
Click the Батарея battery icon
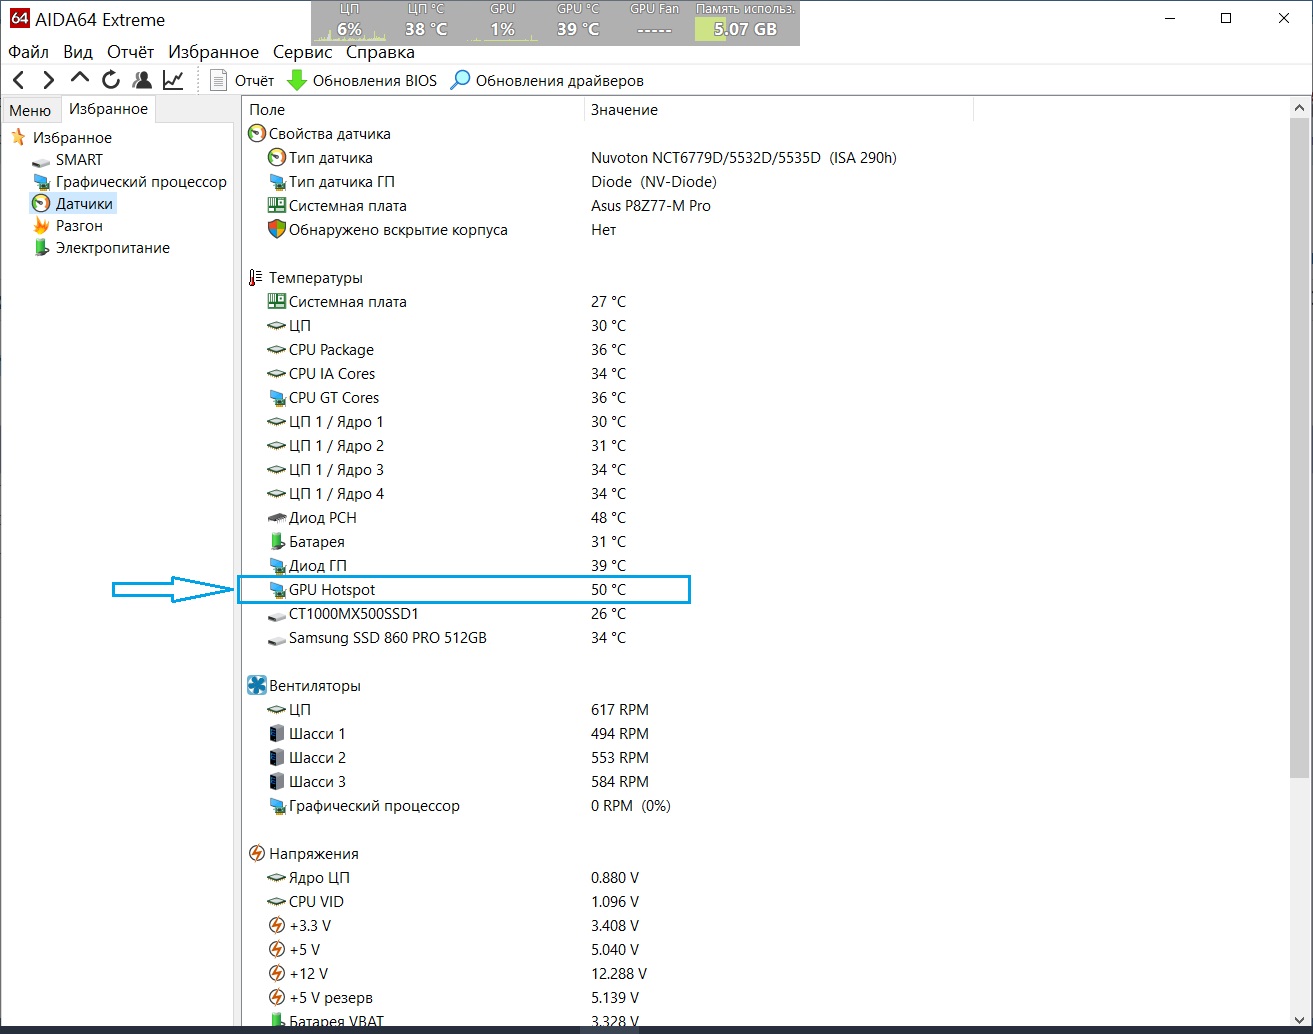pos(277,542)
